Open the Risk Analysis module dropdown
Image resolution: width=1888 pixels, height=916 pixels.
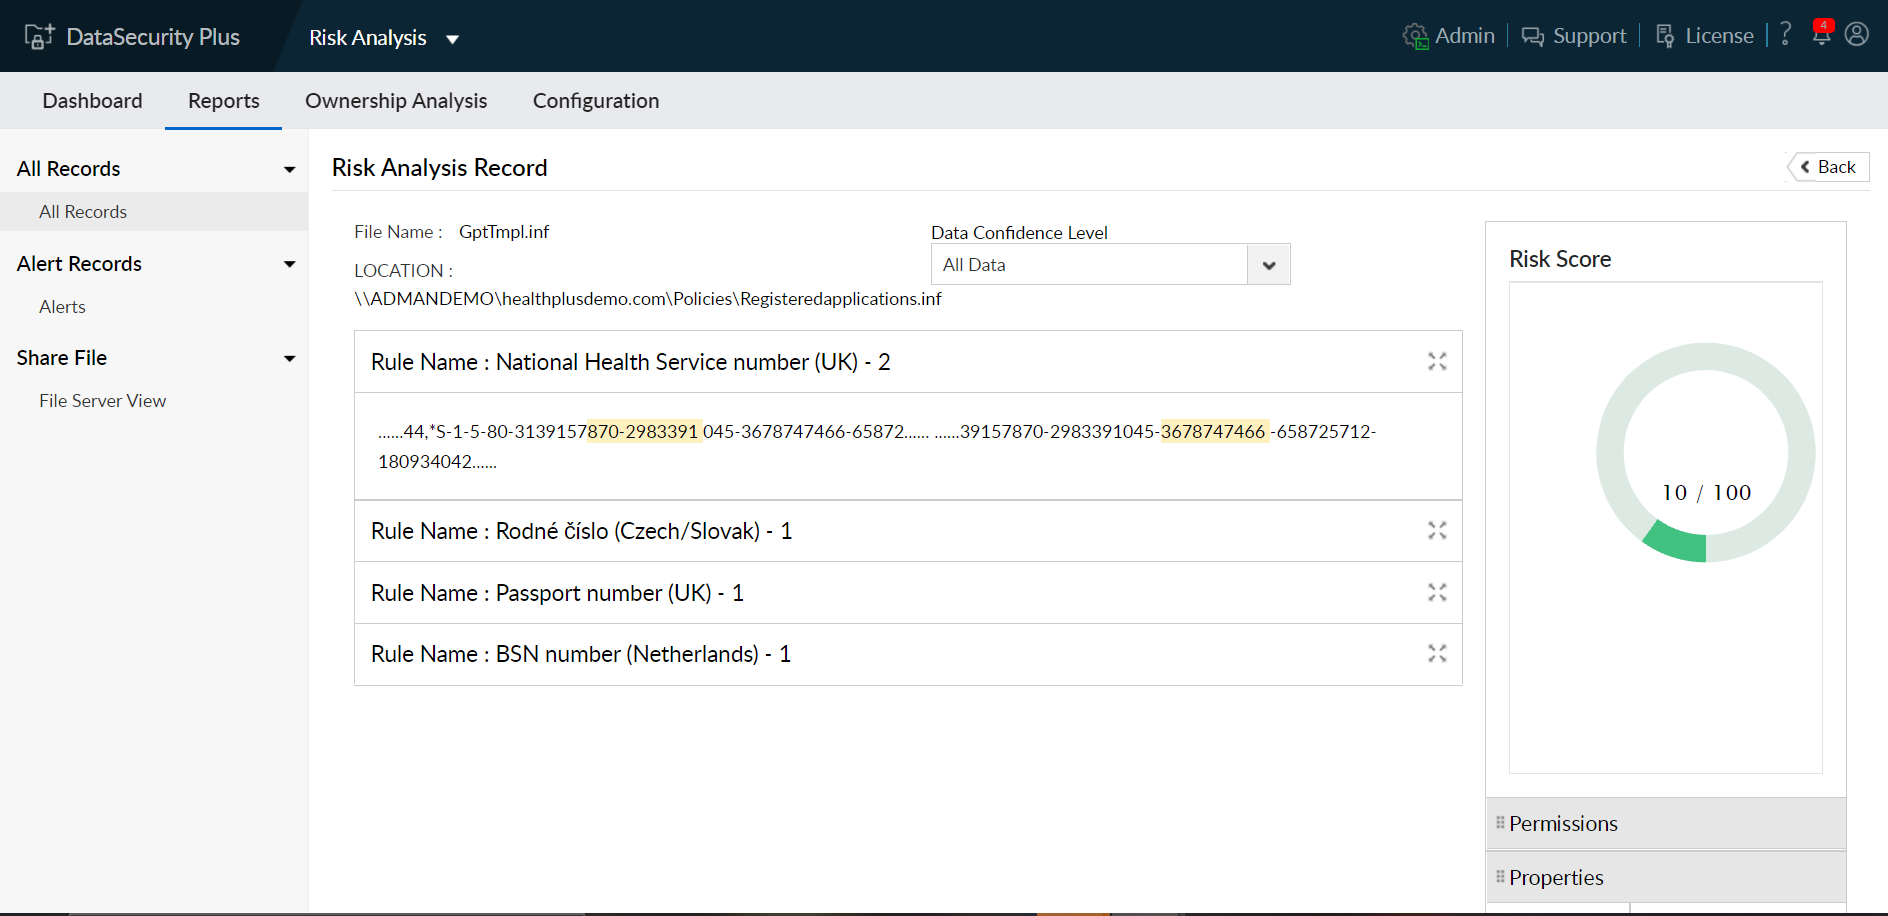point(452,39)
